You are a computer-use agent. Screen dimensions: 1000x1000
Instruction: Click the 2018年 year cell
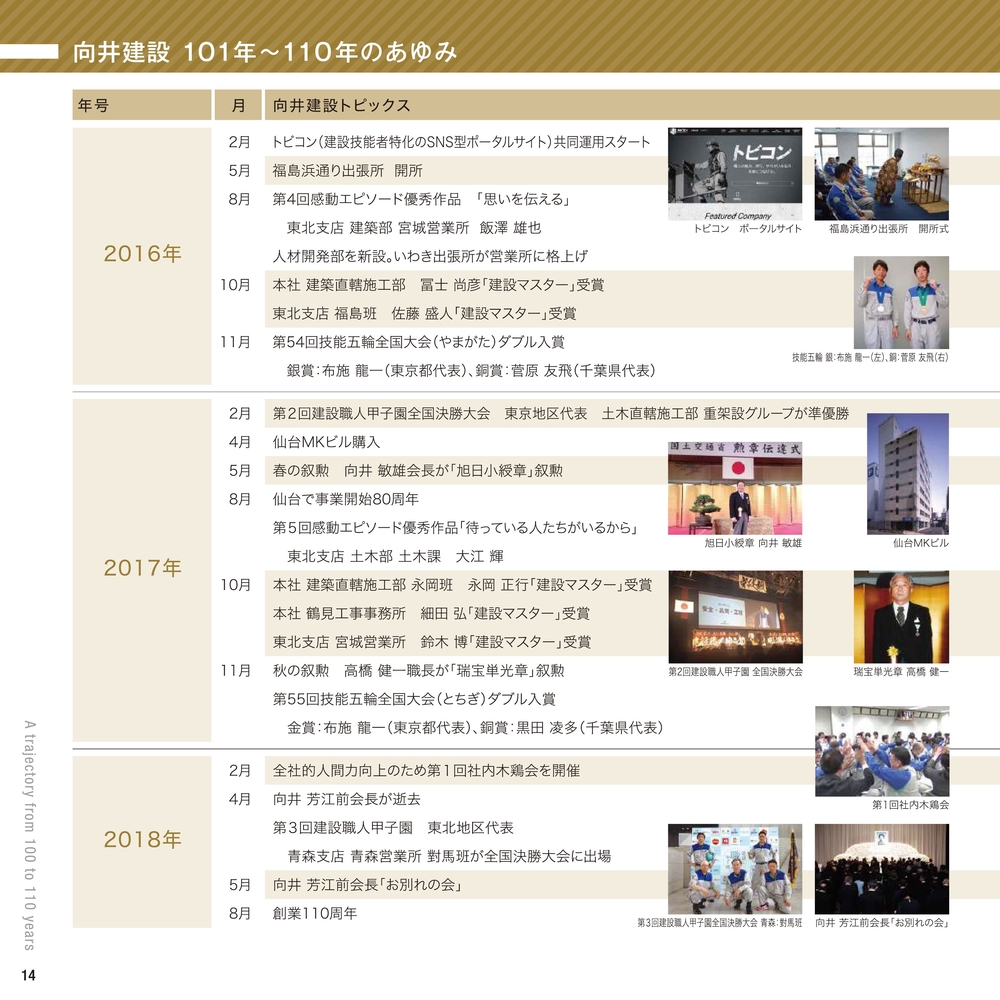(142, 840)
